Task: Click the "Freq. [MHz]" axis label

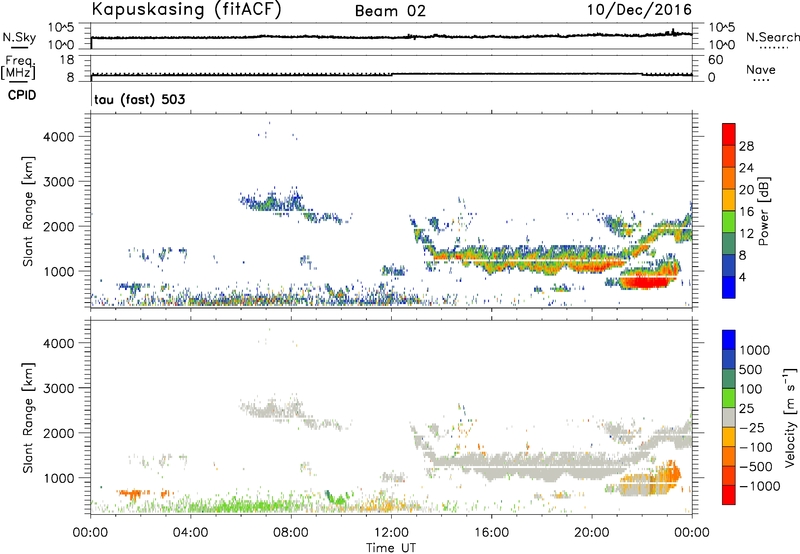Action: click(x=18, y=67)
